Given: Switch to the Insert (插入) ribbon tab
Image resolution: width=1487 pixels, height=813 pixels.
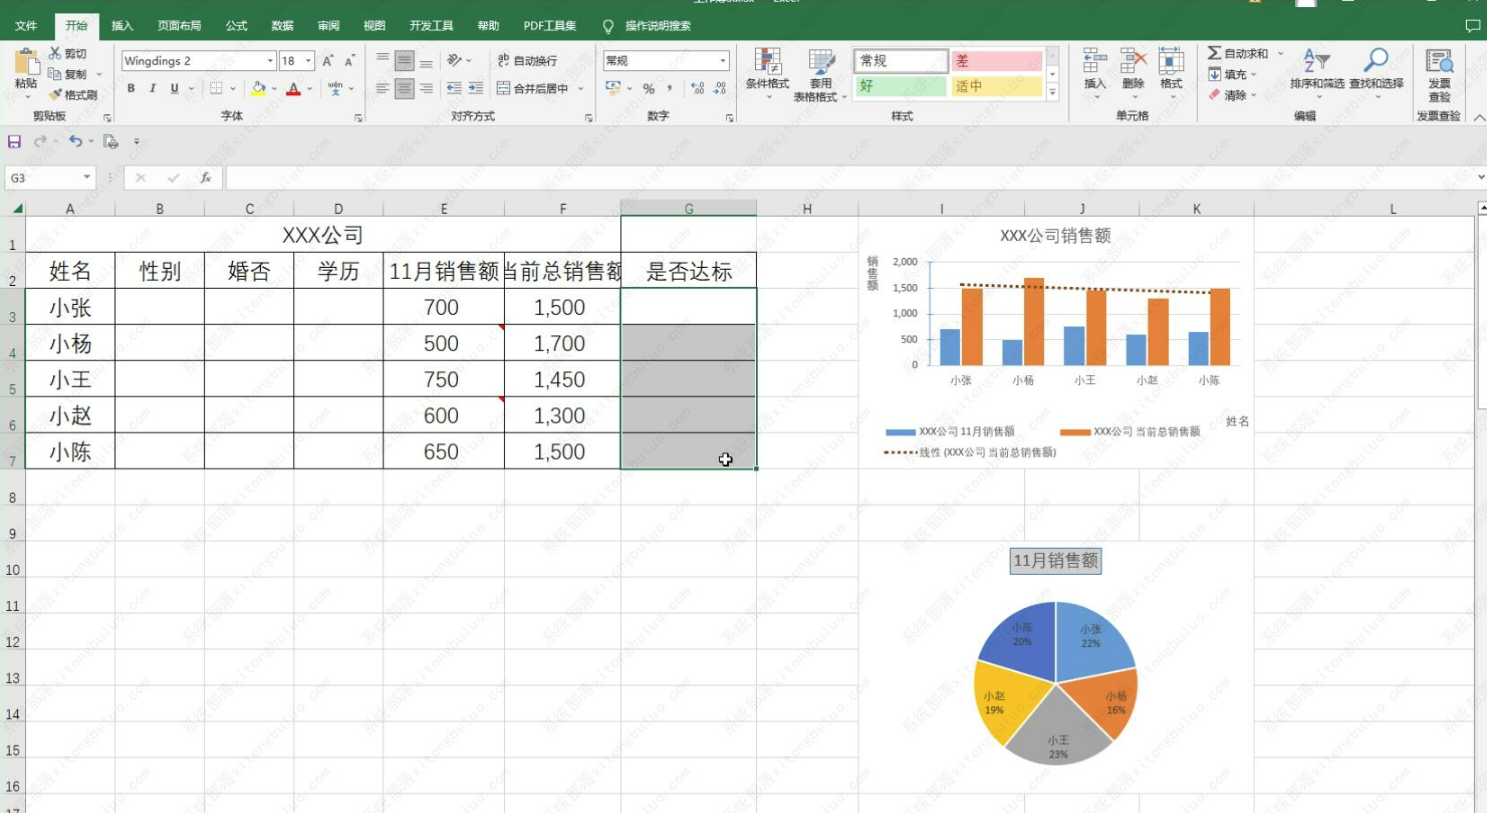Looking at the screenshot, I should click(122, 26).
